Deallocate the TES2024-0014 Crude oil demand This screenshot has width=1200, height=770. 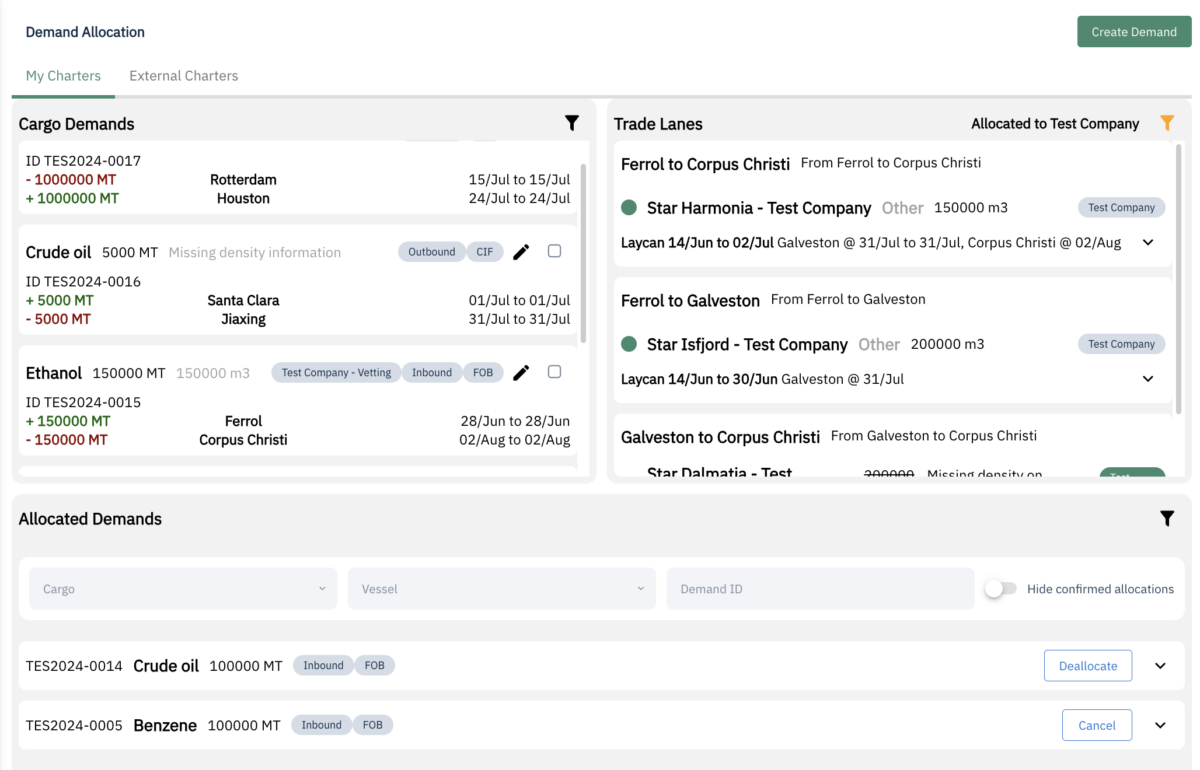(1087, 666)
